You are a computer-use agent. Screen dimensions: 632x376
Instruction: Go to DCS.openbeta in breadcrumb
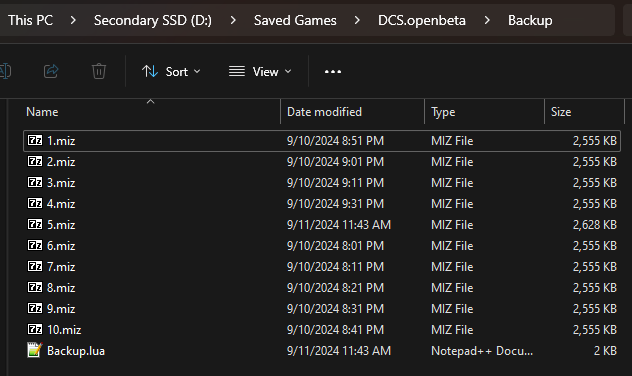[422, 20]
